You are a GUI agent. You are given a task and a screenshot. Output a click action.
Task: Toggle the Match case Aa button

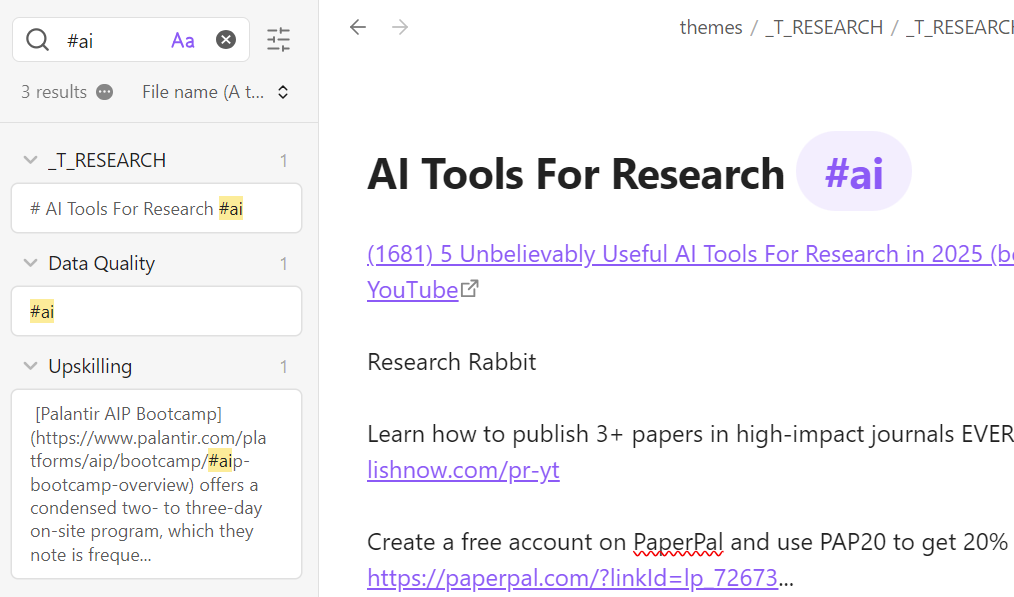point(183,40)
